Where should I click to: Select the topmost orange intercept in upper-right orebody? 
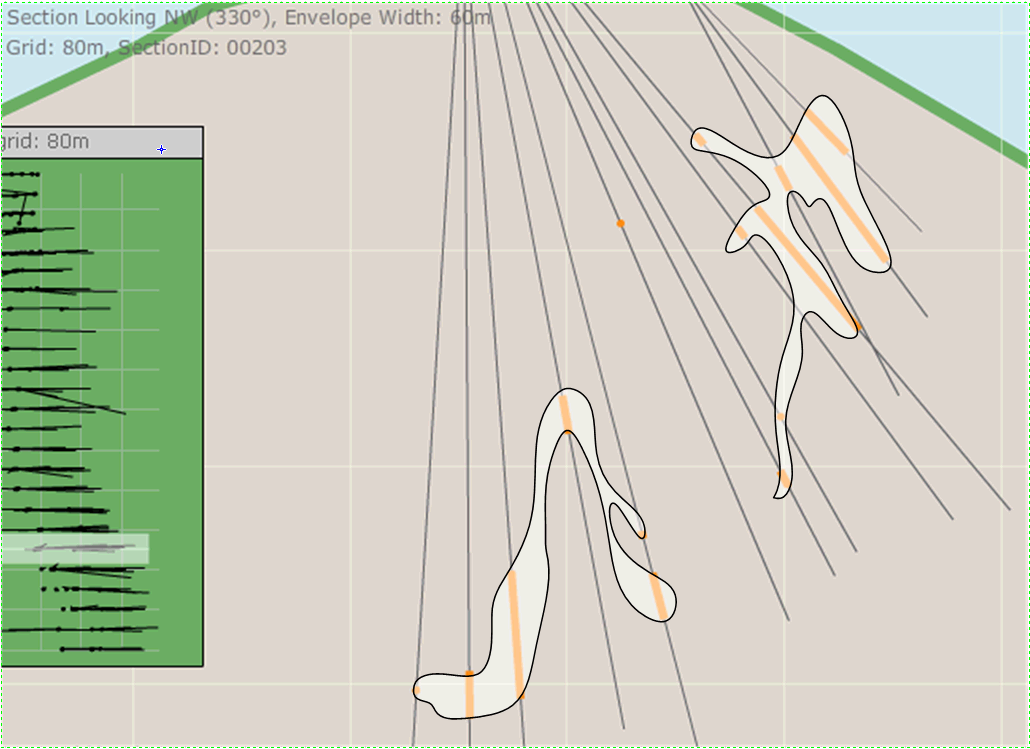(x=826, y=131)
